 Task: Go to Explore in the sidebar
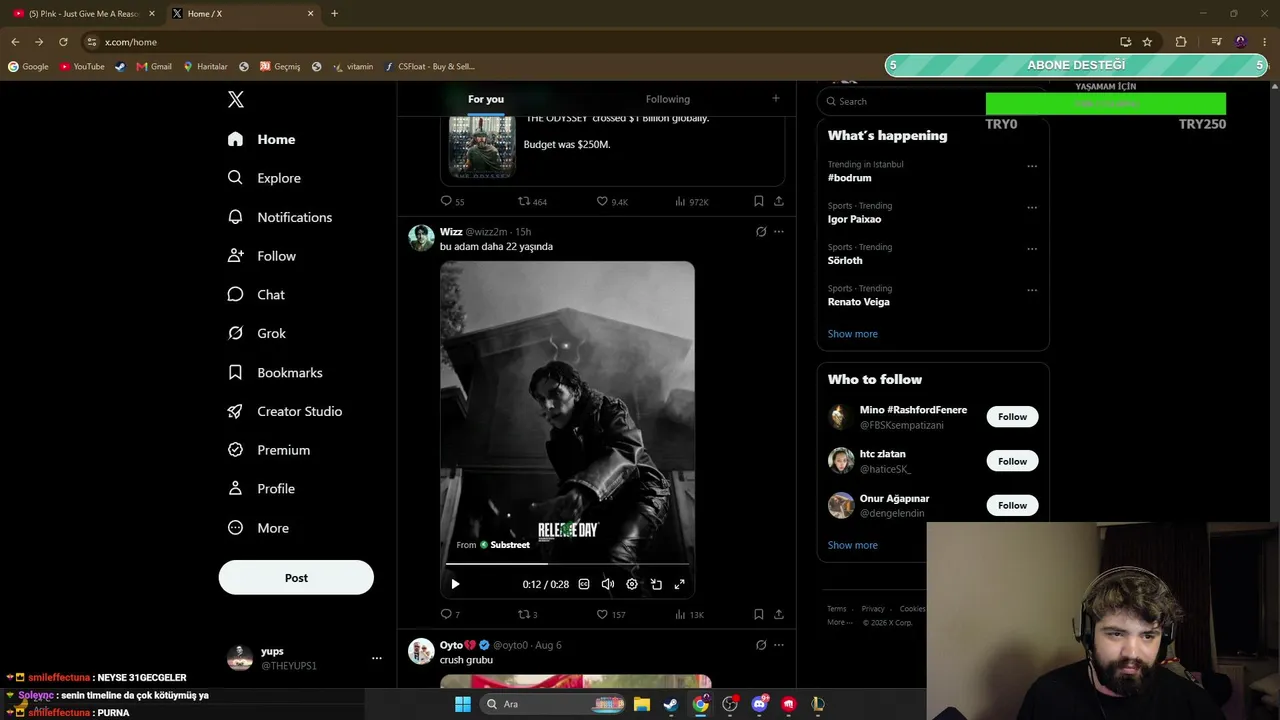264,178
